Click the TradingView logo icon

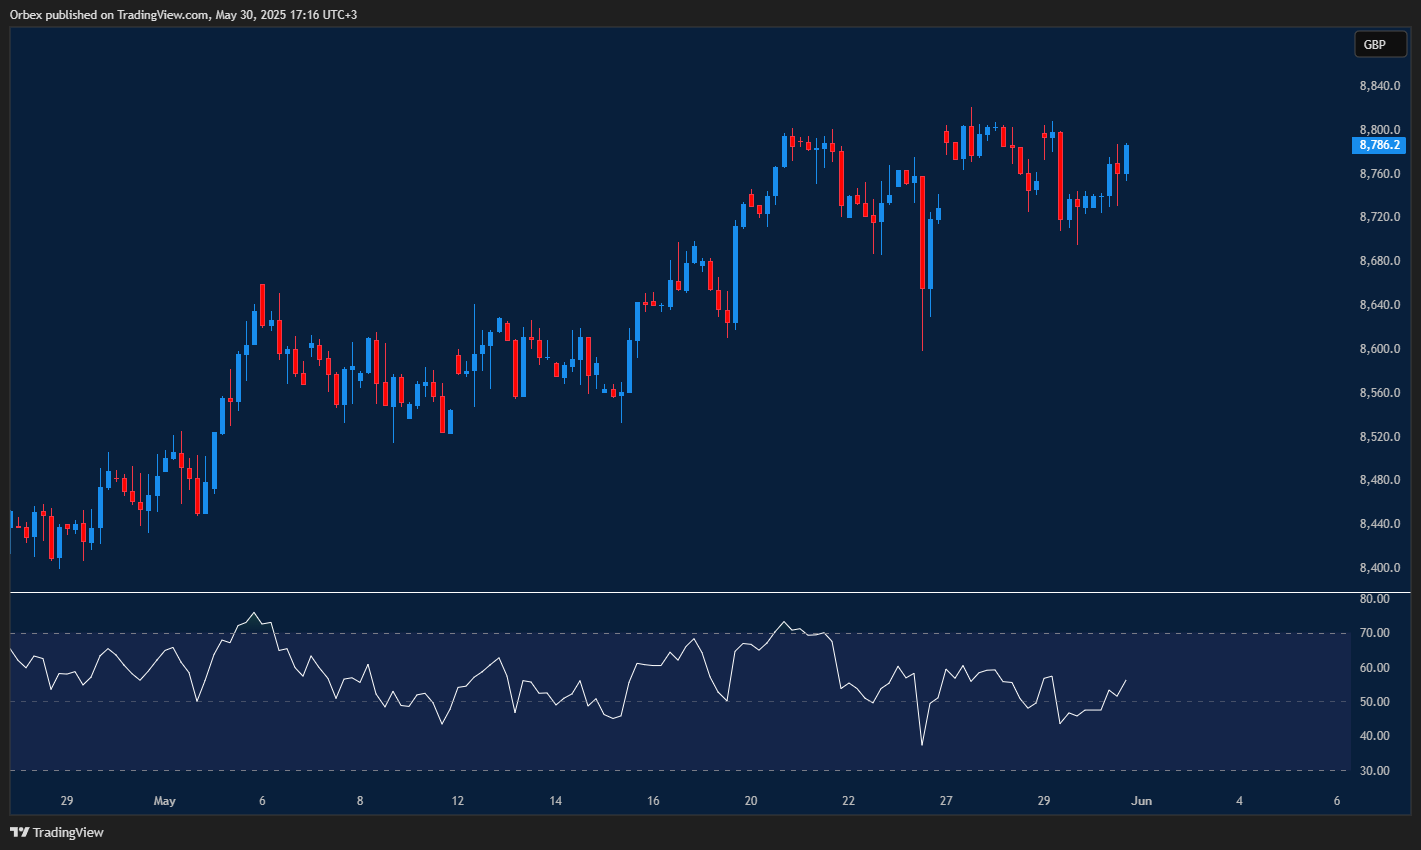[18, 832]
